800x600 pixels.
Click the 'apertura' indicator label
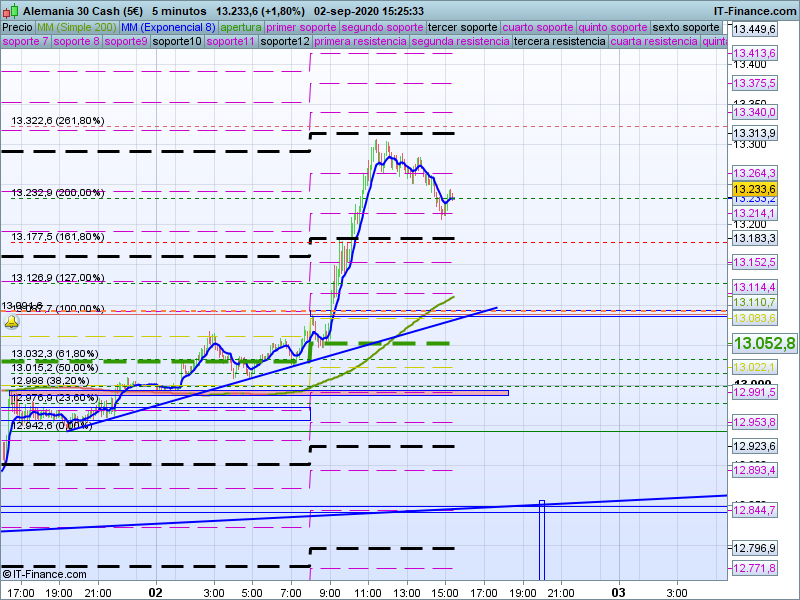tap(241, 27)
